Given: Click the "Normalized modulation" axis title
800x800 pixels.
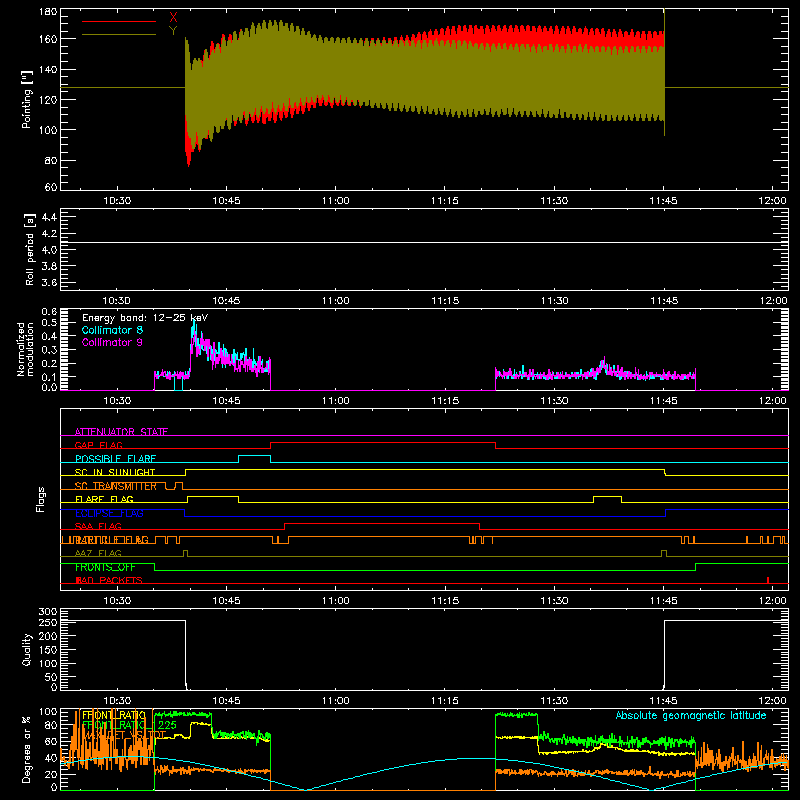Looking at the screenshot, I should coord(26,349).
